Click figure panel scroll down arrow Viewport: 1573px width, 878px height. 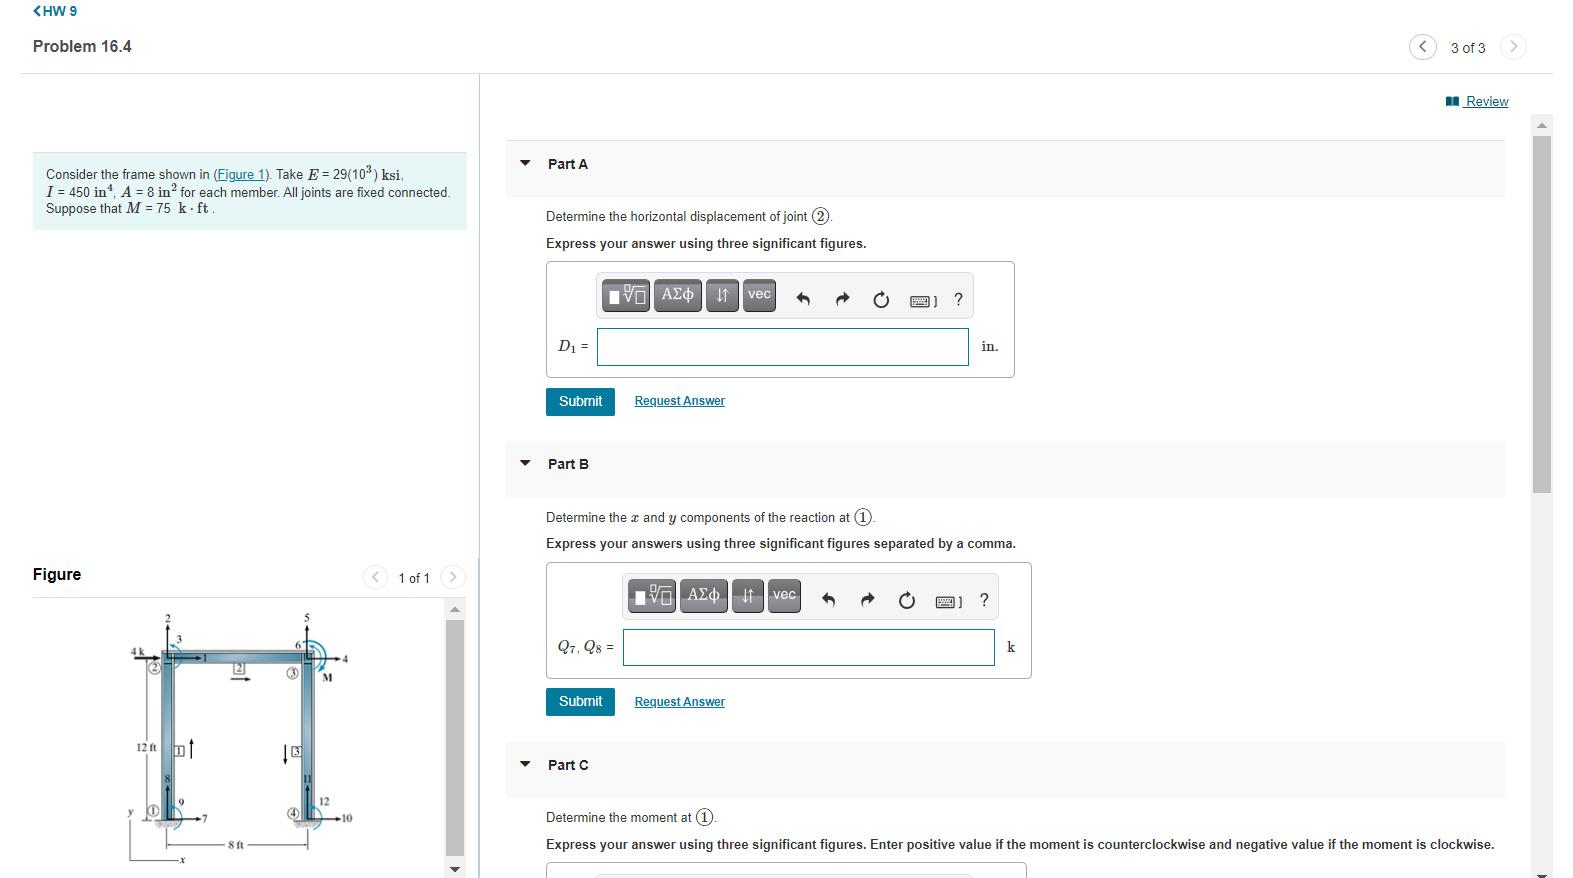coord(455,869)
